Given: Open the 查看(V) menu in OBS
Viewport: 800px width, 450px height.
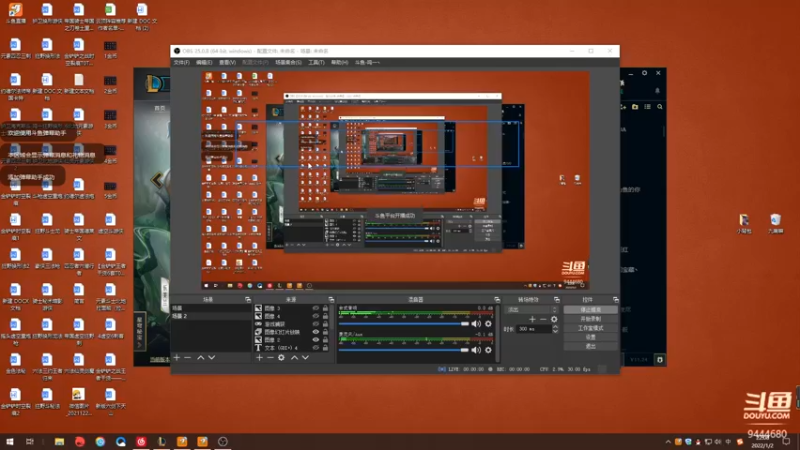Looking at the screenshot, I should (228, 62).
